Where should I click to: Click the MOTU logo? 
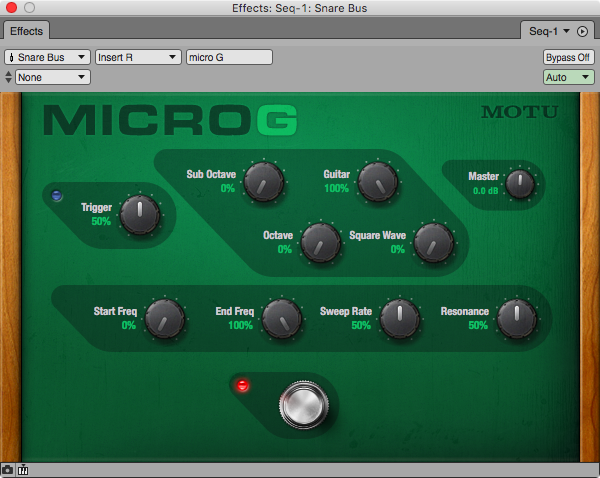coord(519,112)
